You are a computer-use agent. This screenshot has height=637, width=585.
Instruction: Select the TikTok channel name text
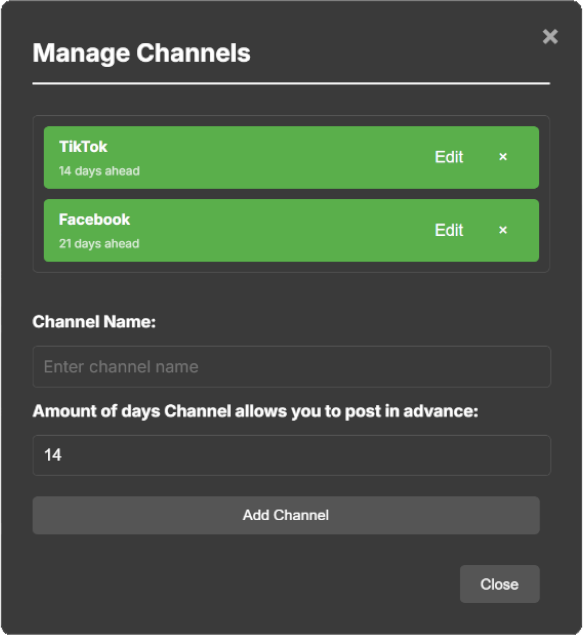point(83,147)
